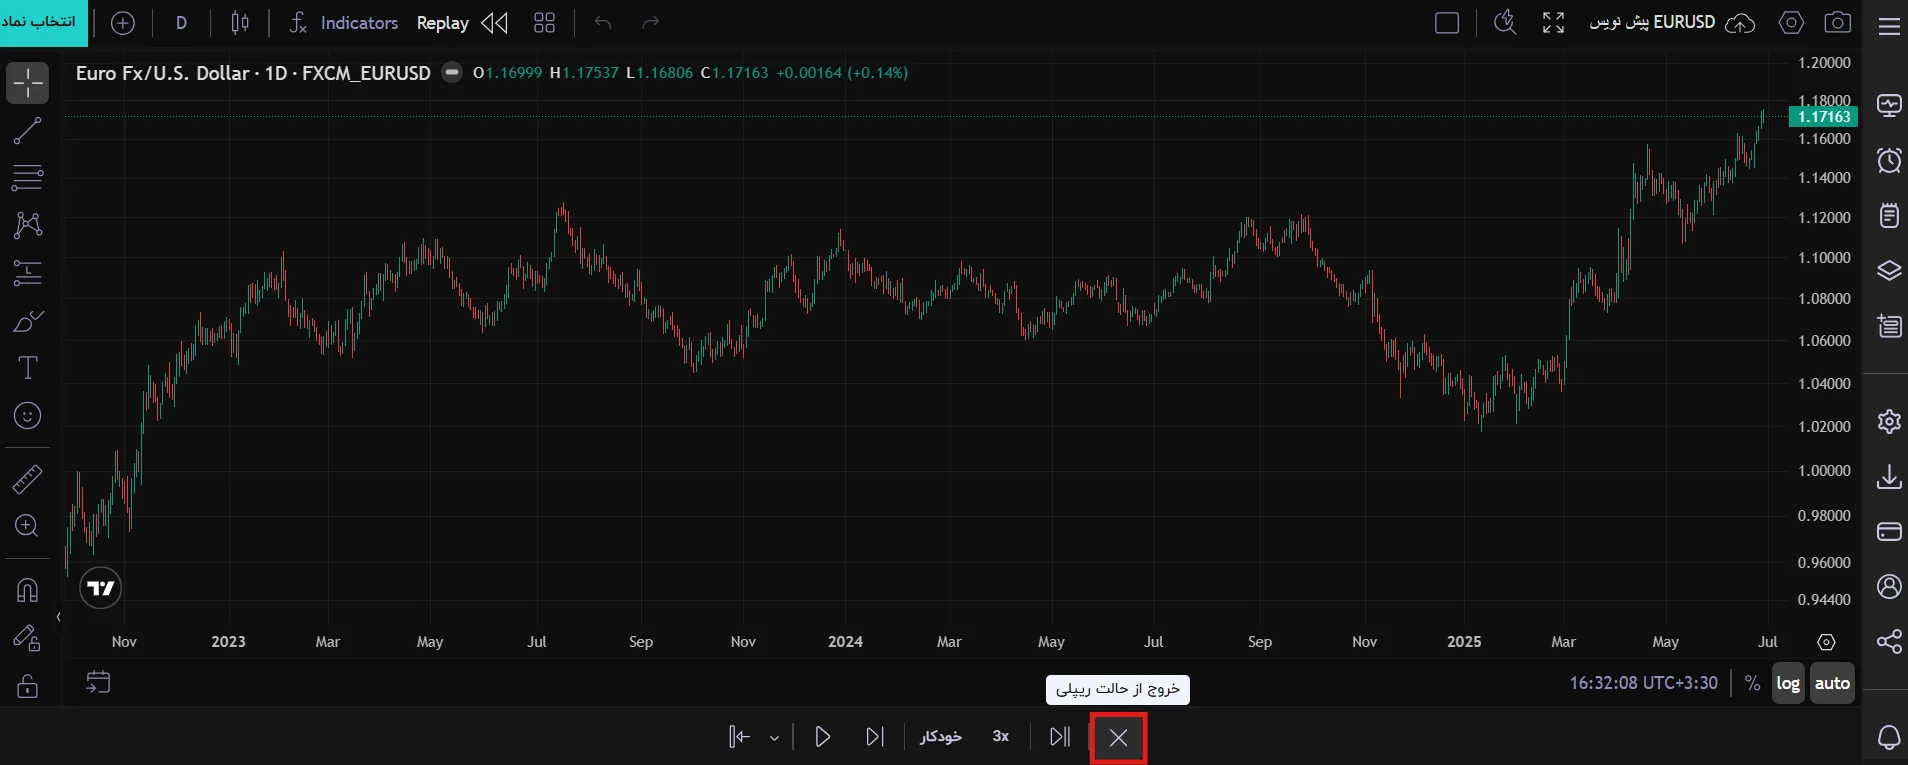This screenshot has width=1908, height=765.
Task: Toggle the log scale button
Action: point(1788,683)
